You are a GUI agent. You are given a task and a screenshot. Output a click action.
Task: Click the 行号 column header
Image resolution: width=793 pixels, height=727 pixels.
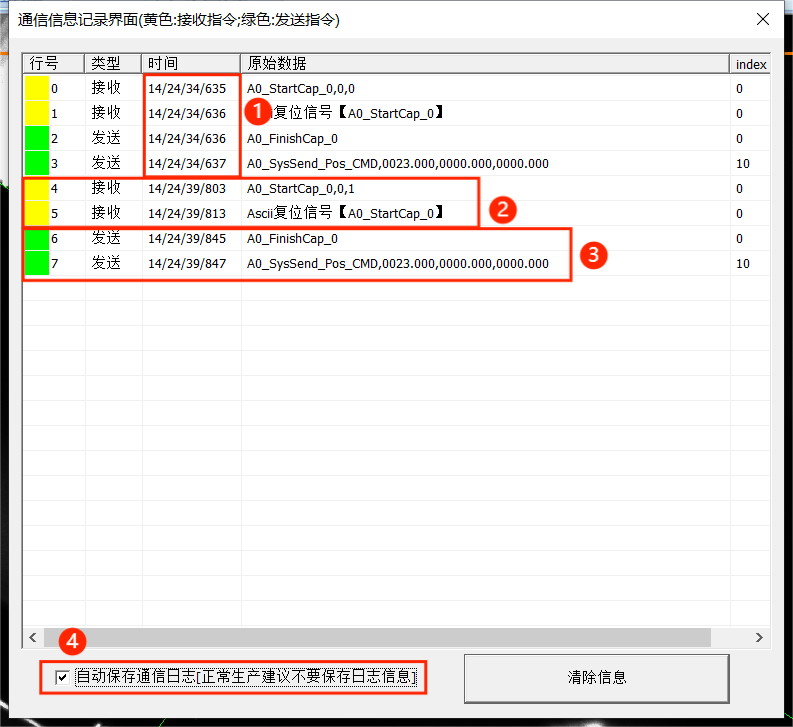(54, 64)
